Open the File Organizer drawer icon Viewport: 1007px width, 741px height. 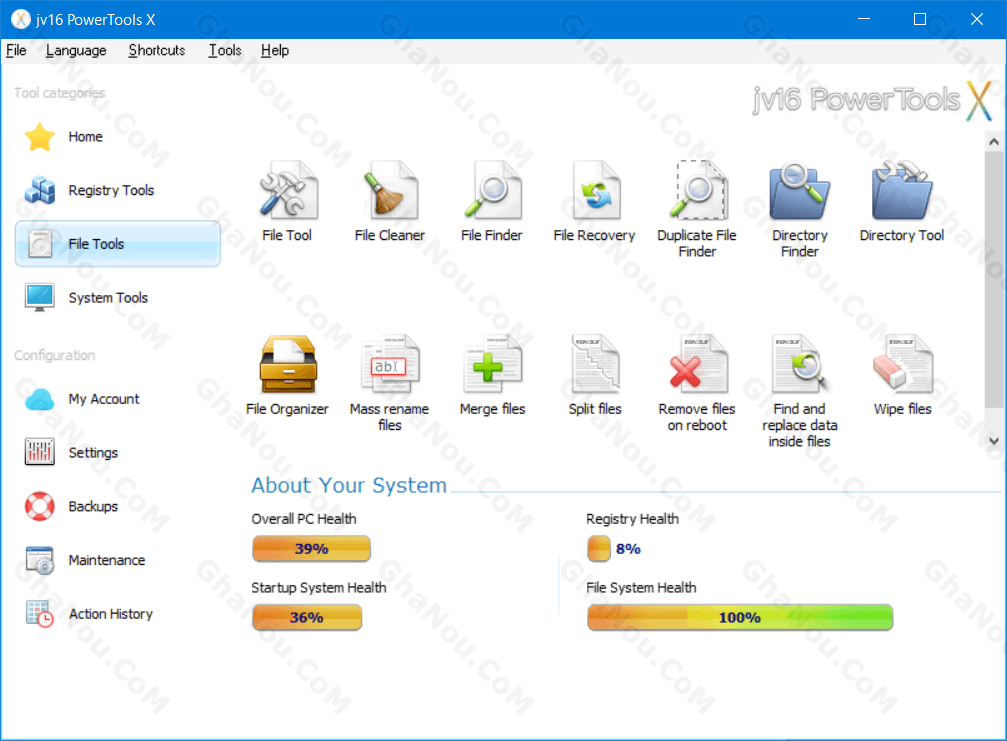pos(288,364)
